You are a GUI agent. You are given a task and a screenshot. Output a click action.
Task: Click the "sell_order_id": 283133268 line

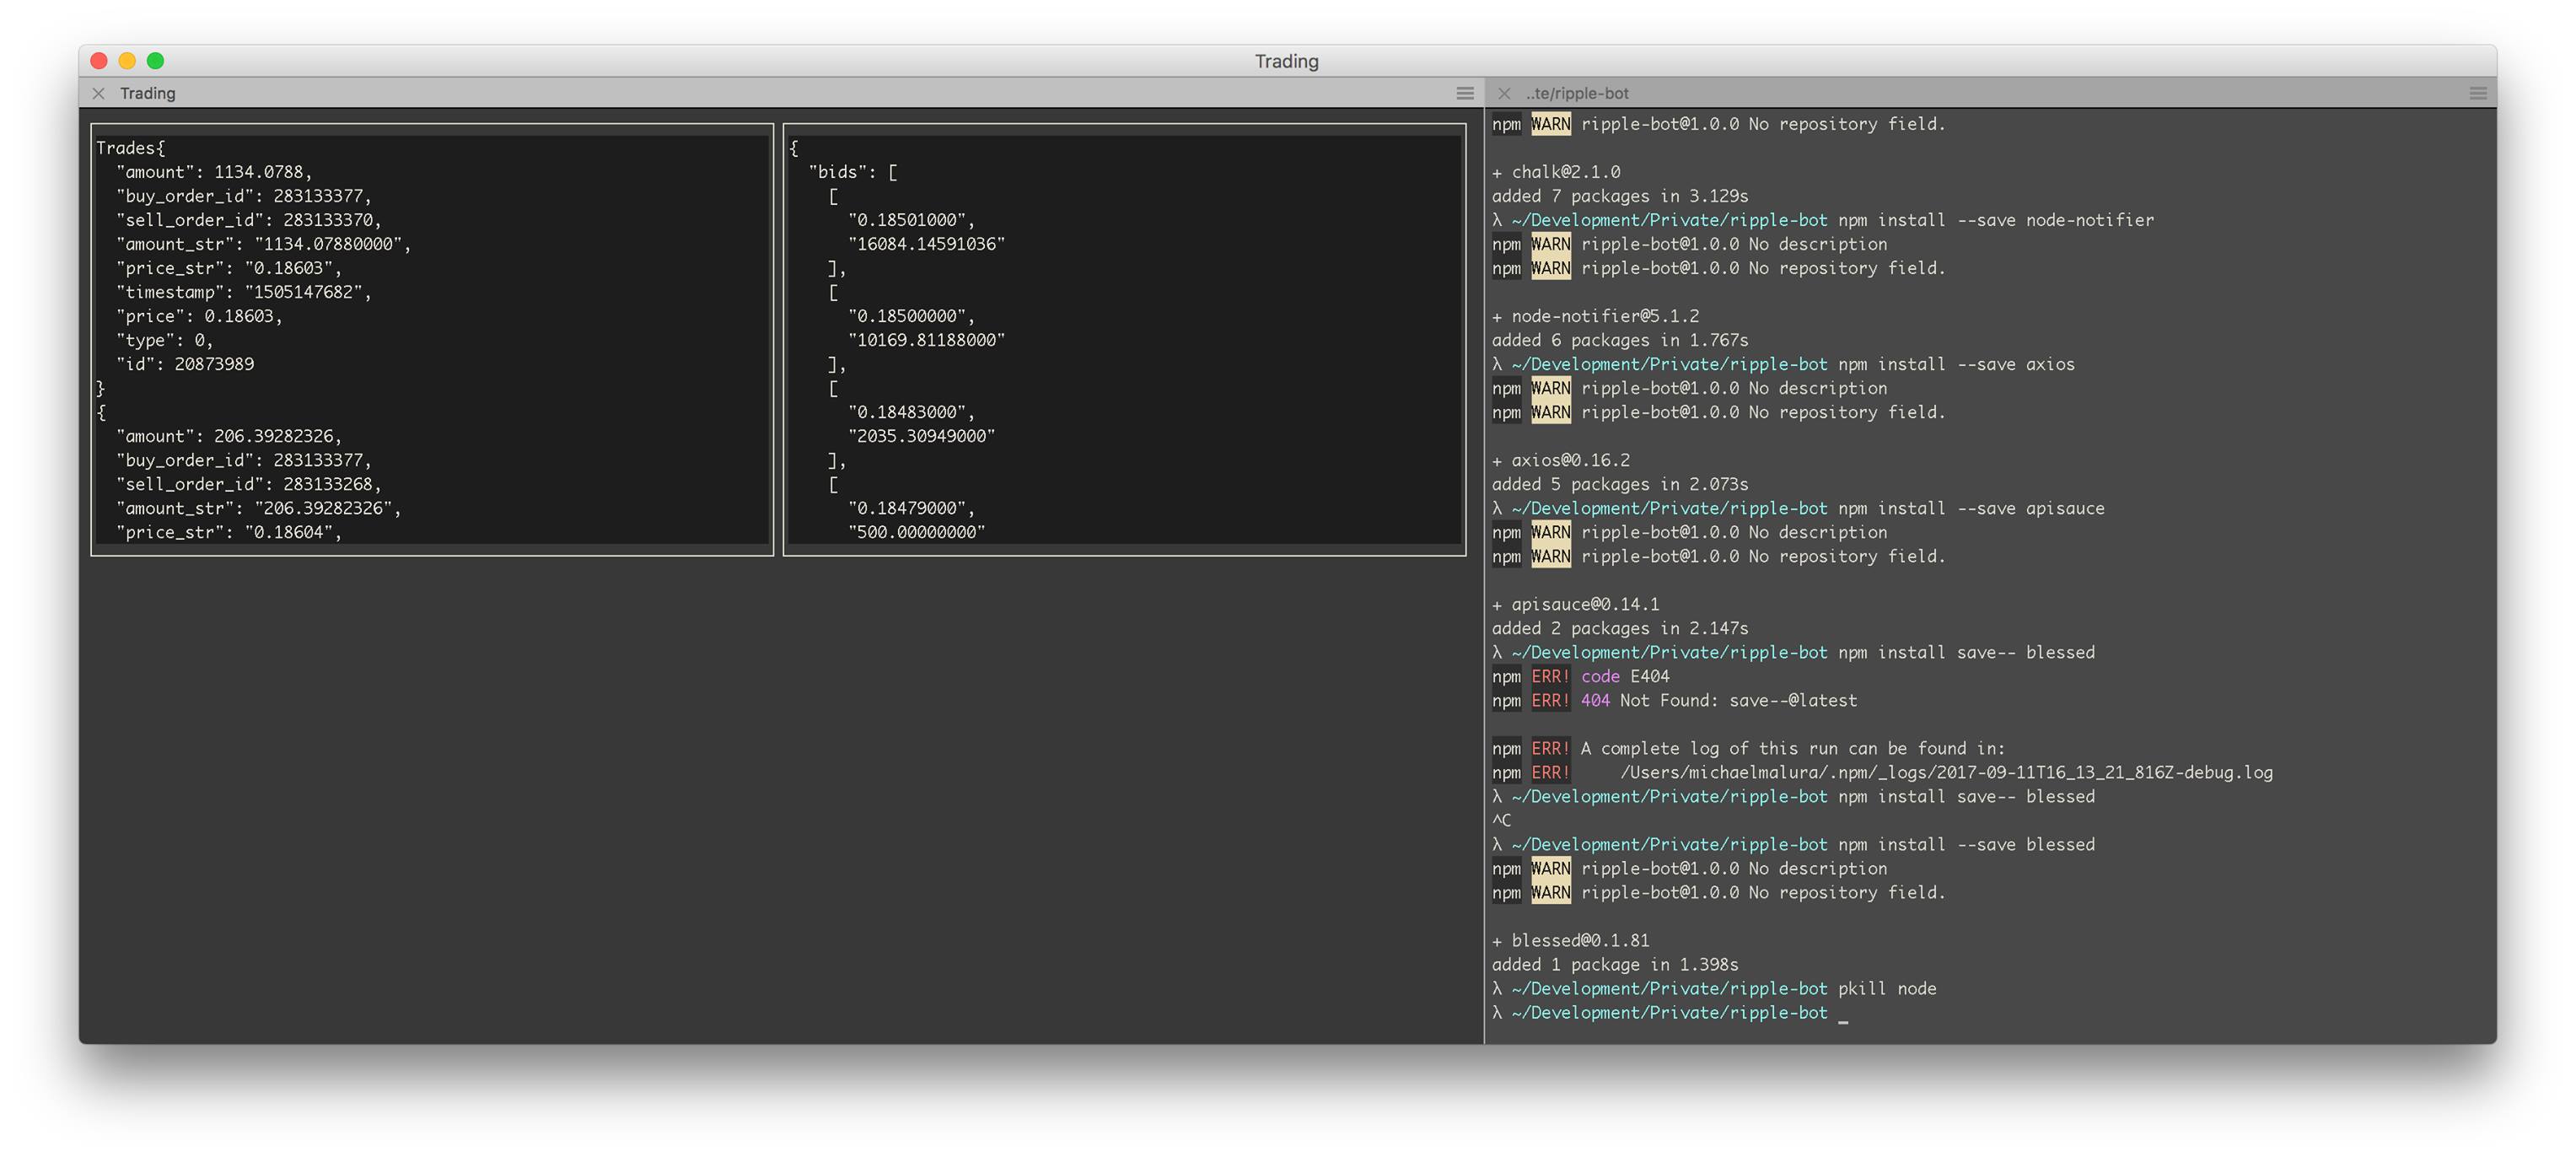248,484
